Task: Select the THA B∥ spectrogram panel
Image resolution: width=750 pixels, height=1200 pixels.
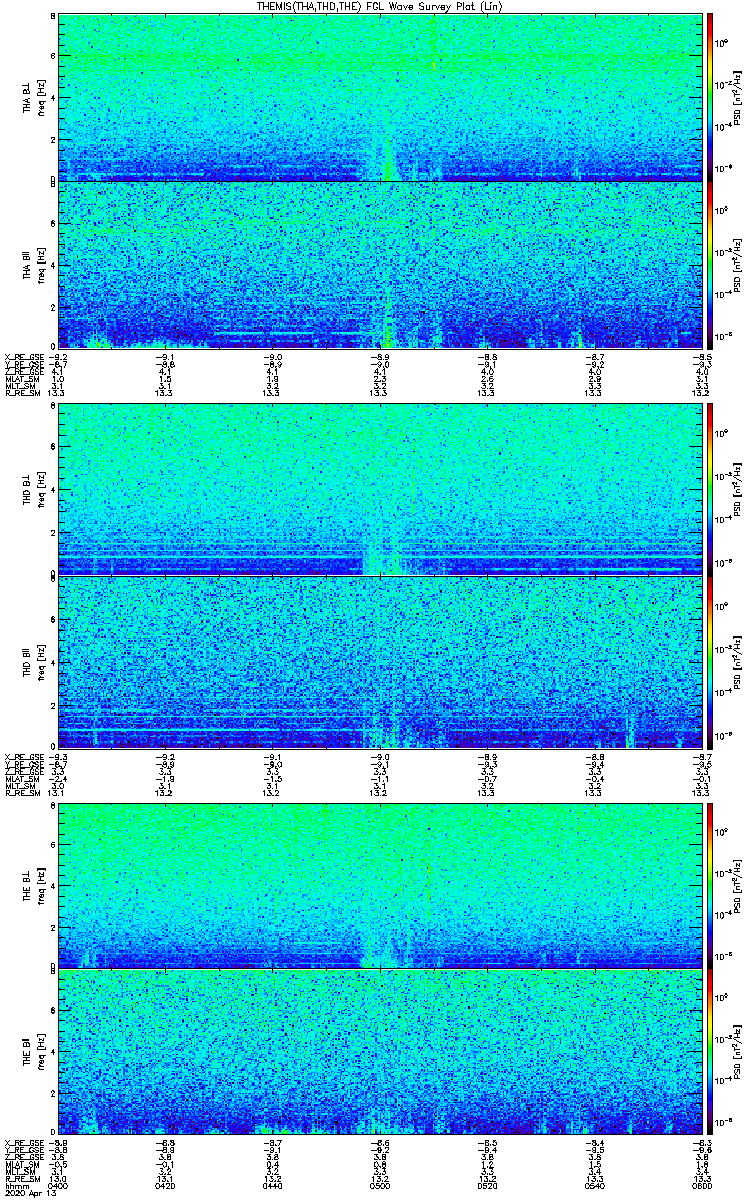Action: [380, 265]
